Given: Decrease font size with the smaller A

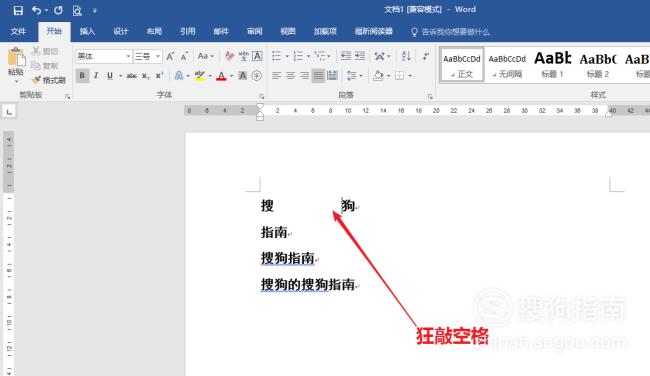Looking at the screenshot, I should click(184, 56).
